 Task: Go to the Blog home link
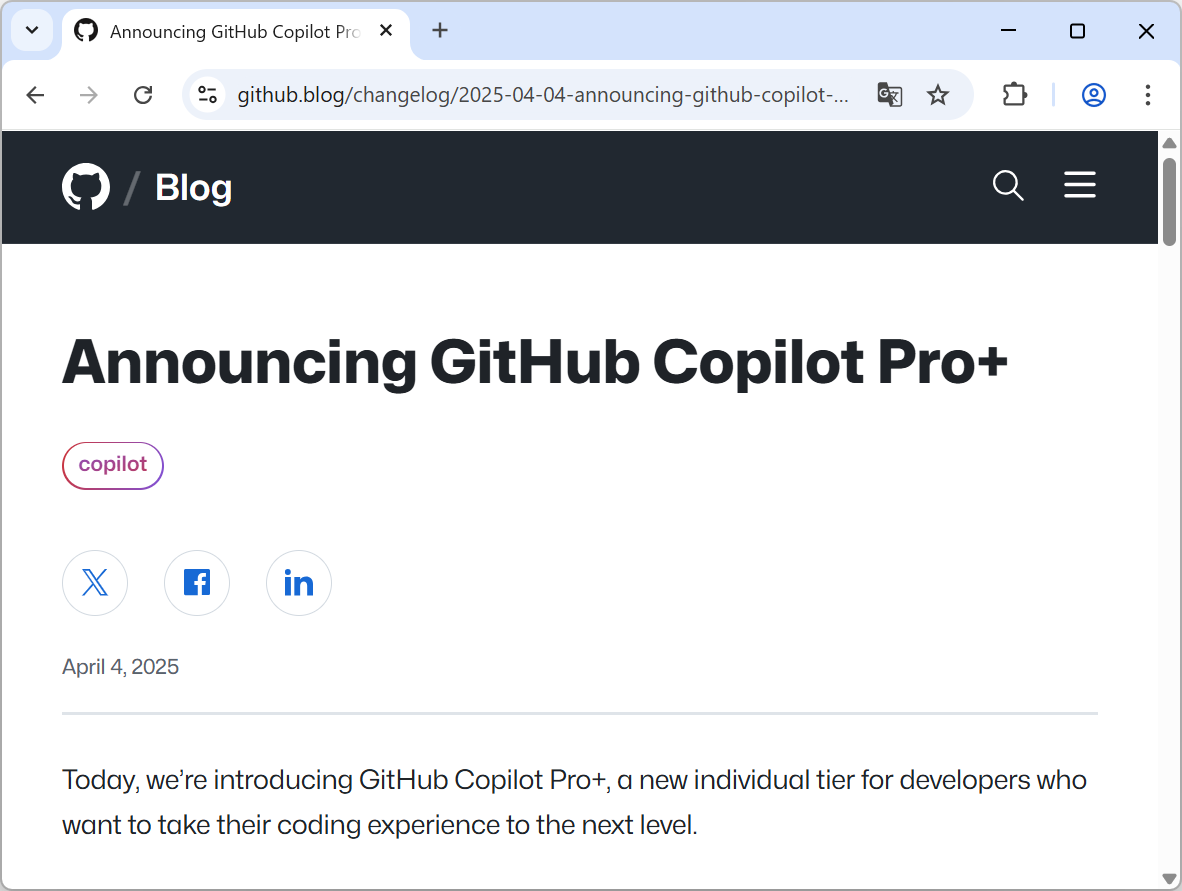tap(193, 188)
